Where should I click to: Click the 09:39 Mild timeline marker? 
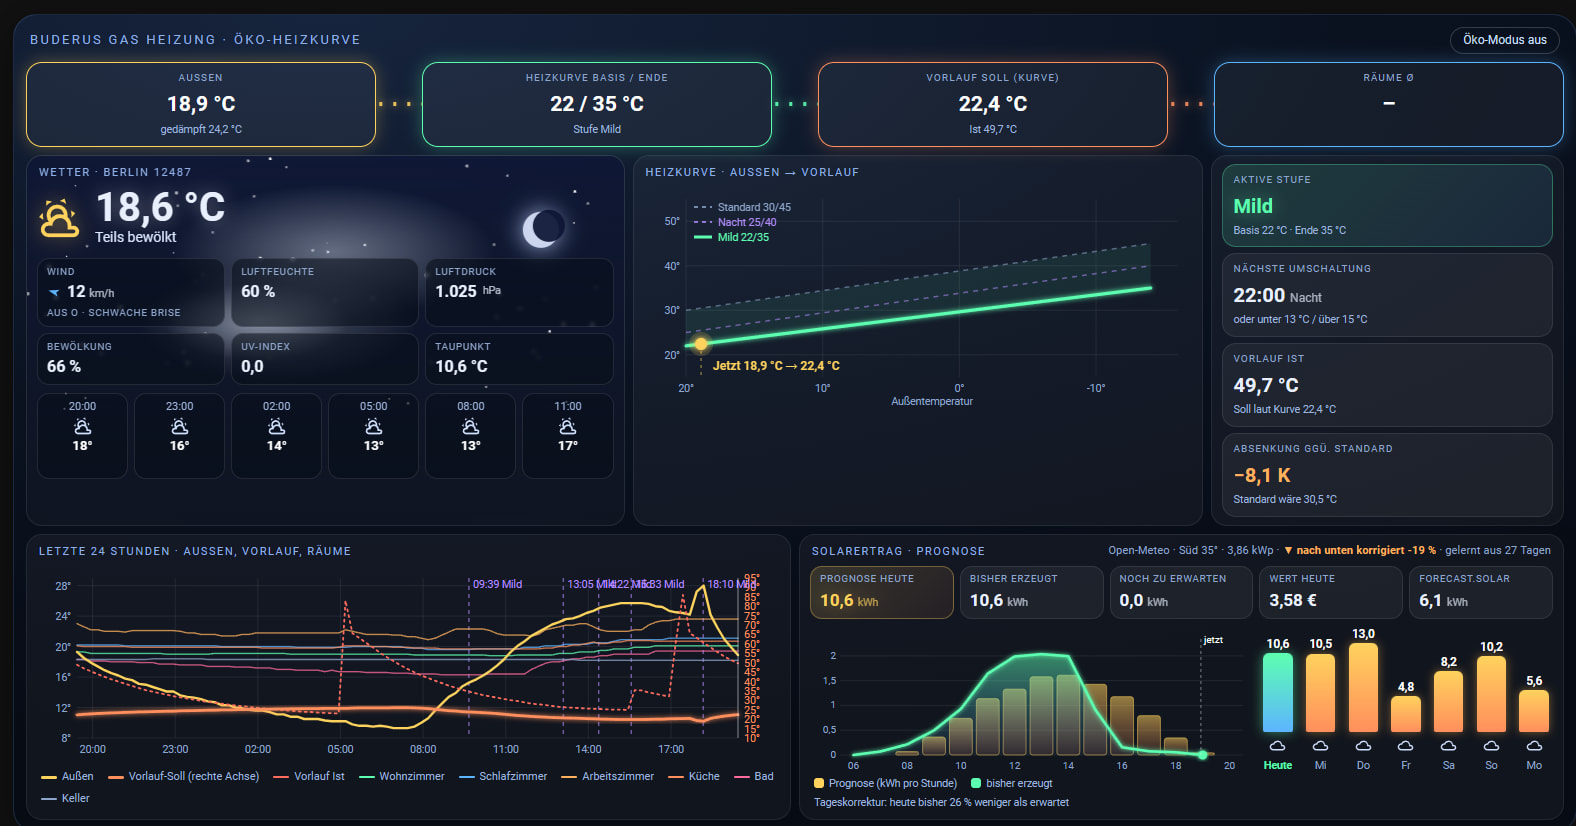[x=497, y=584]
